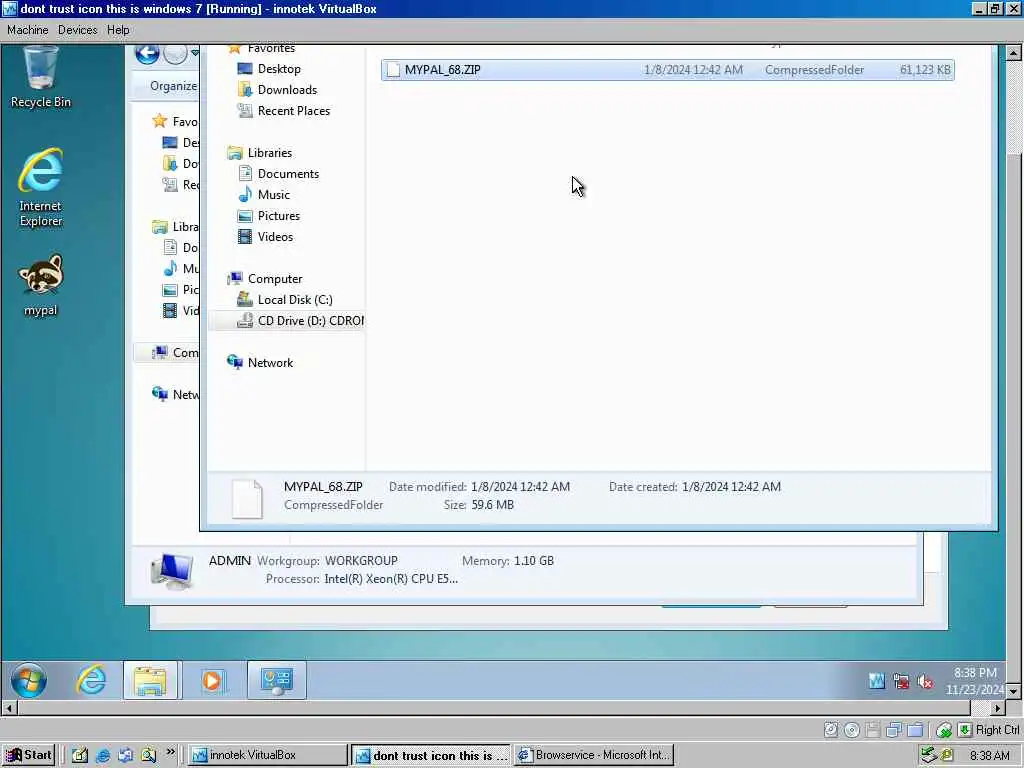1024x768 pixels.
Task: Open the Music library in front Explorer
Action: click(274, 195)
